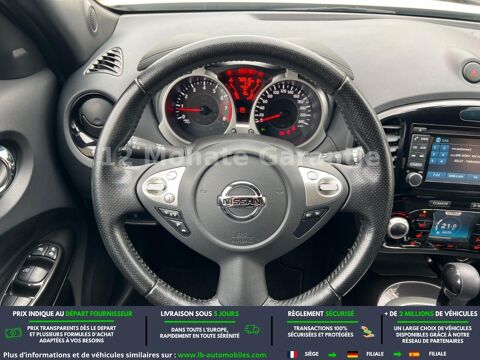Click '+ DE 2 MILLIONS DE VÉHICULES' heading

431,314
